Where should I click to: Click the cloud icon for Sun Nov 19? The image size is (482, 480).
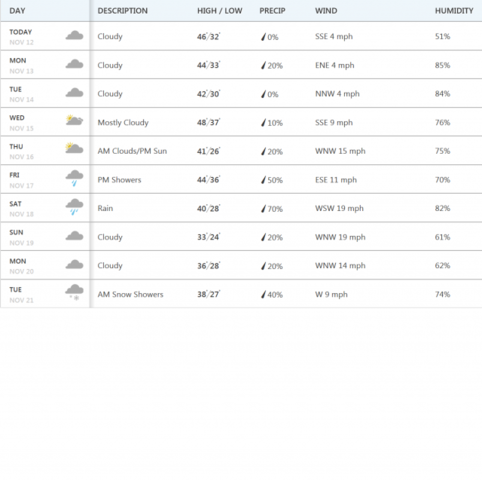[x=74, y=236]
